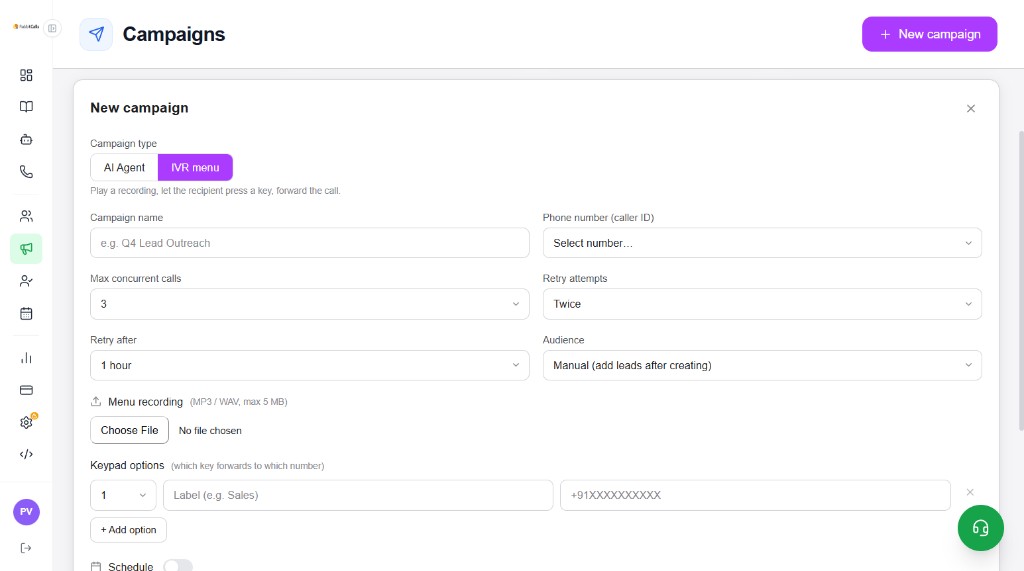The image size is (1024, 571).
Task: Open the keypad key number dropdown
Action: [123, 495]
